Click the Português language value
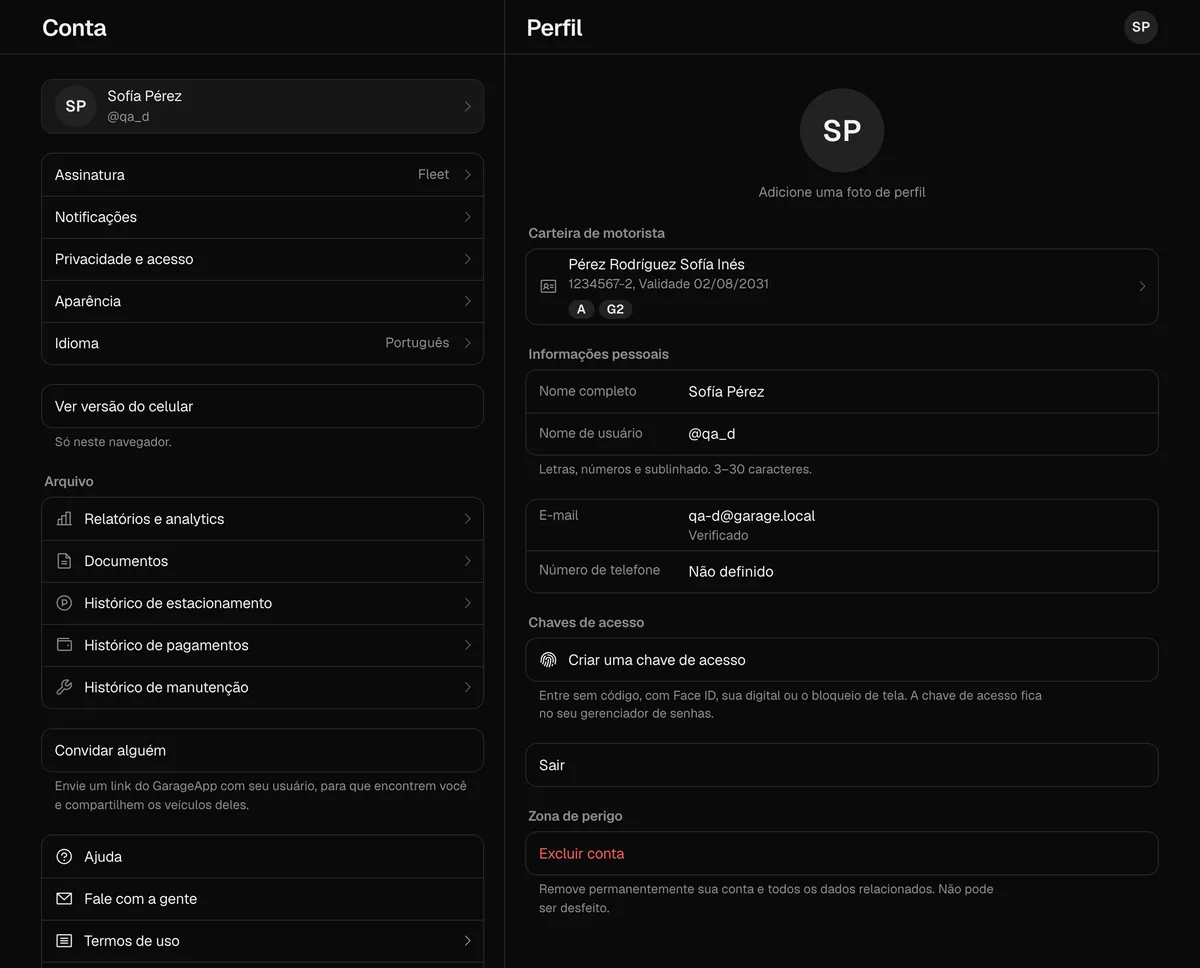1200x968 pixels. tap(417, 342)
